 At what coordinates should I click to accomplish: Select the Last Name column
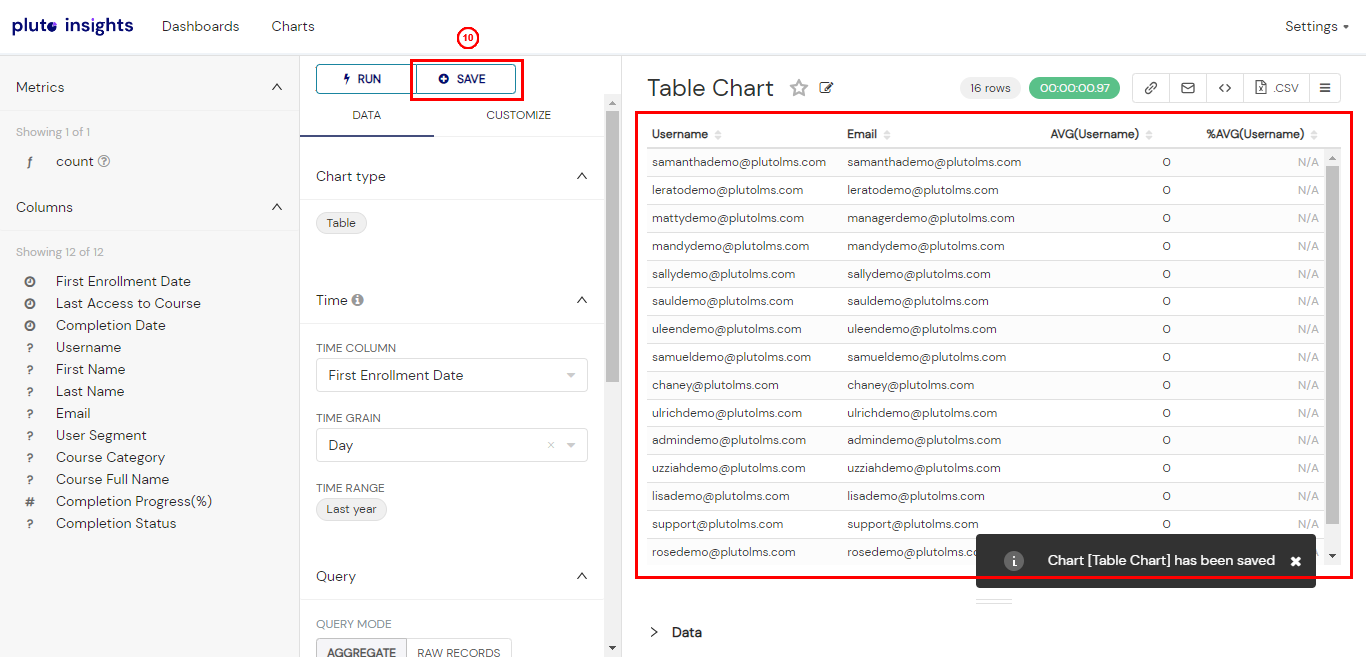[90, 391]
